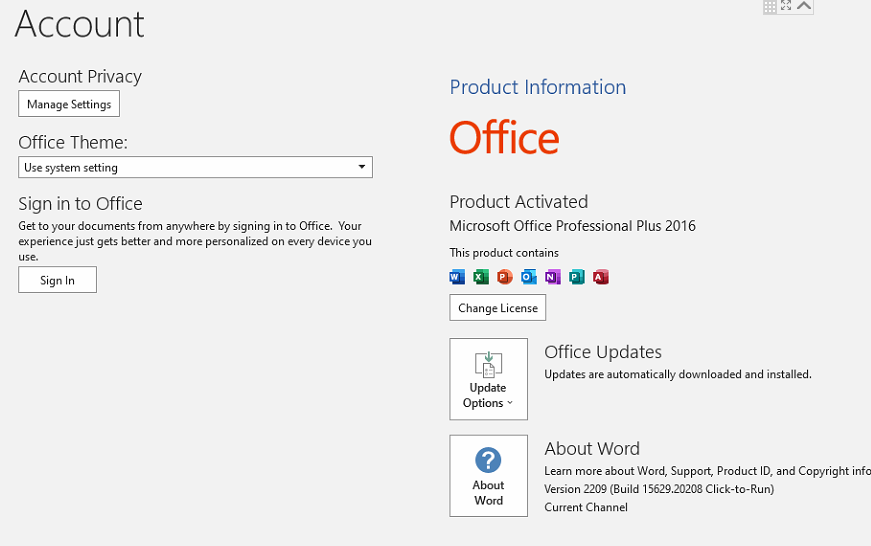The height and width of the screenshot is (546, 871).
Task: Click the Current Channel text
Action: coord(586,507)
